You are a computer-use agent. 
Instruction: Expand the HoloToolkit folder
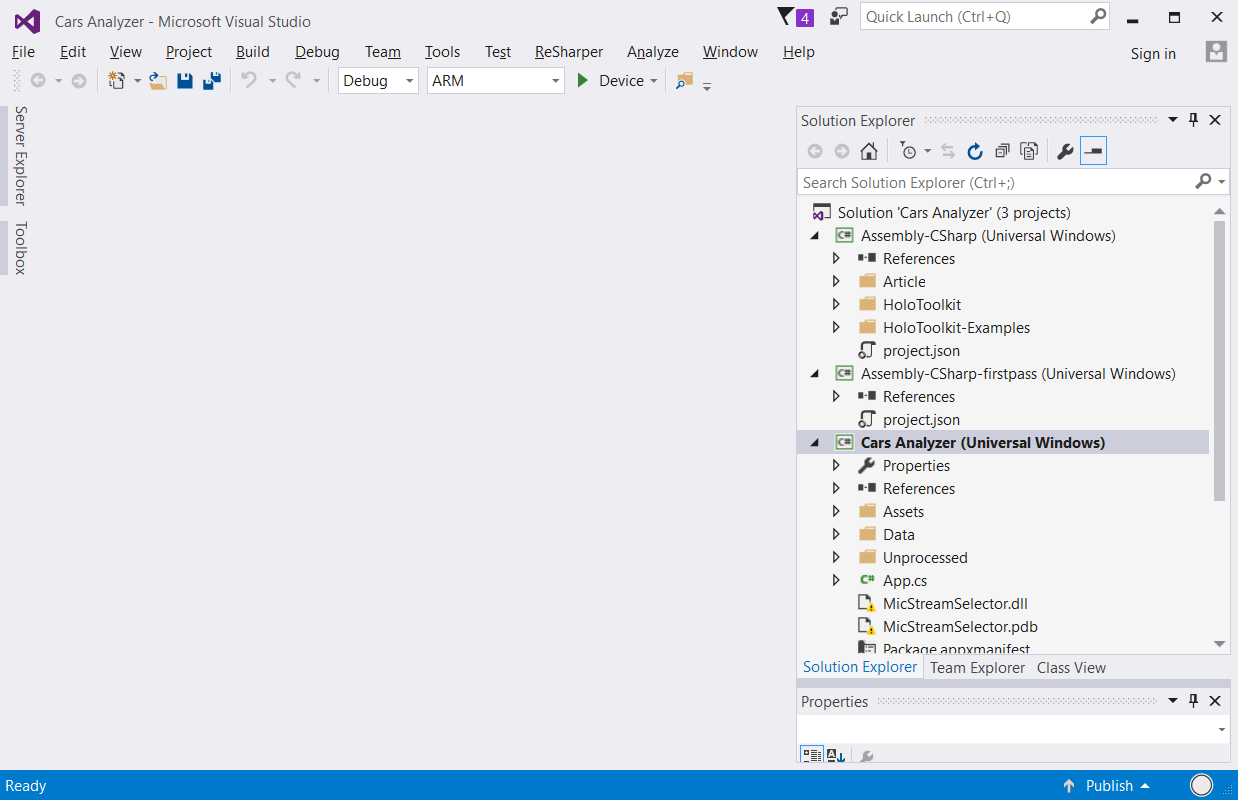(837, 305)
